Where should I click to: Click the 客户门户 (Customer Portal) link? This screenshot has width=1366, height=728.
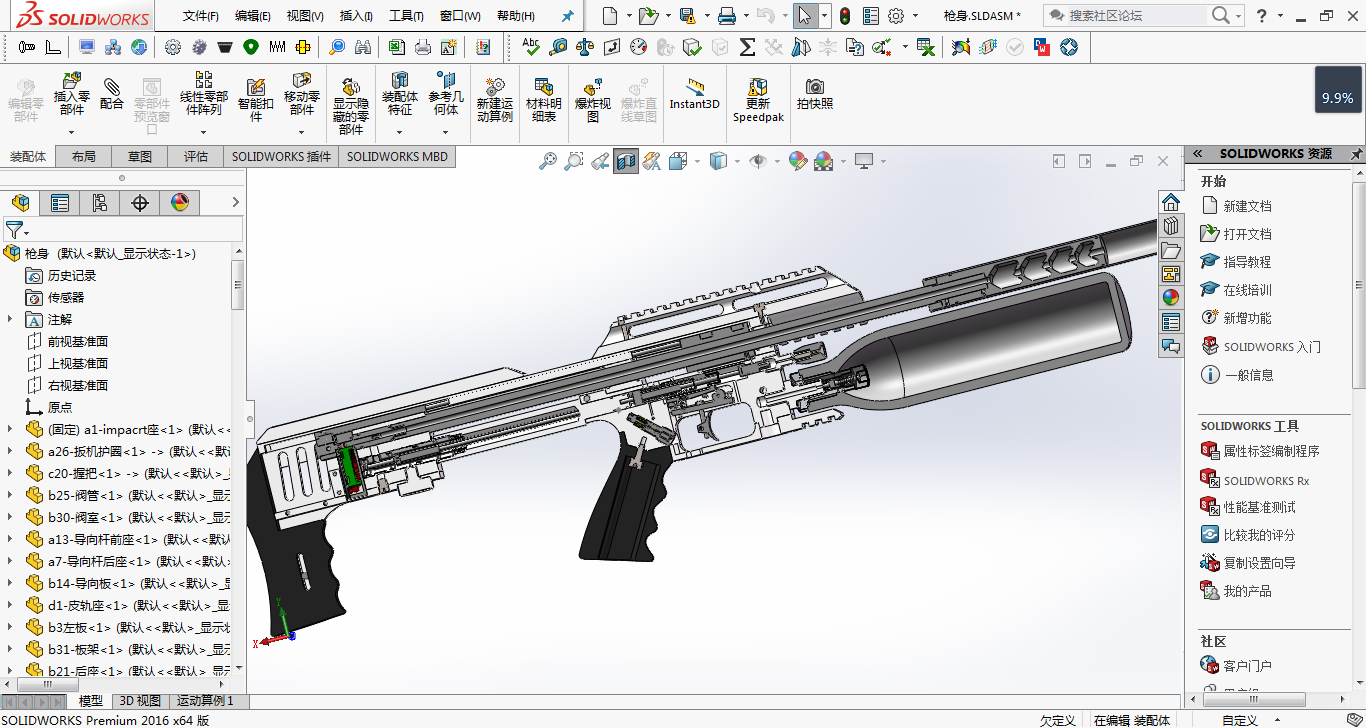(x=1248, y=666)
